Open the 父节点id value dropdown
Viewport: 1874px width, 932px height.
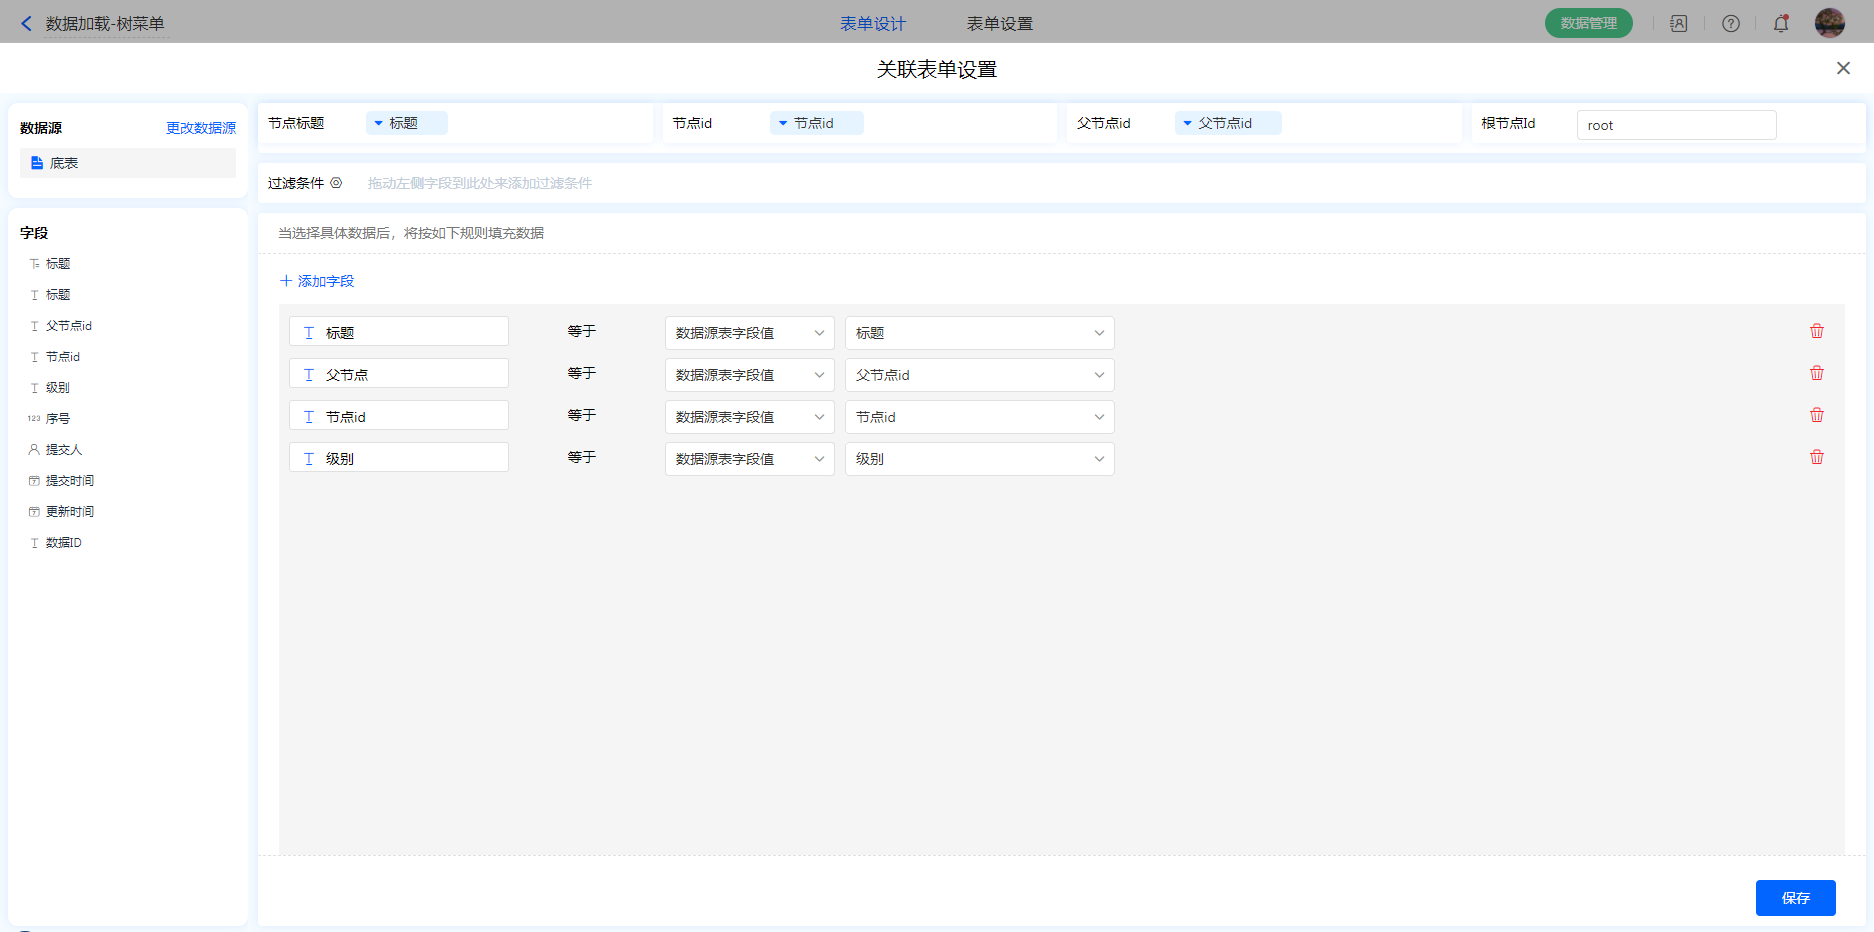pyautogui.click(x=979, y=375)
